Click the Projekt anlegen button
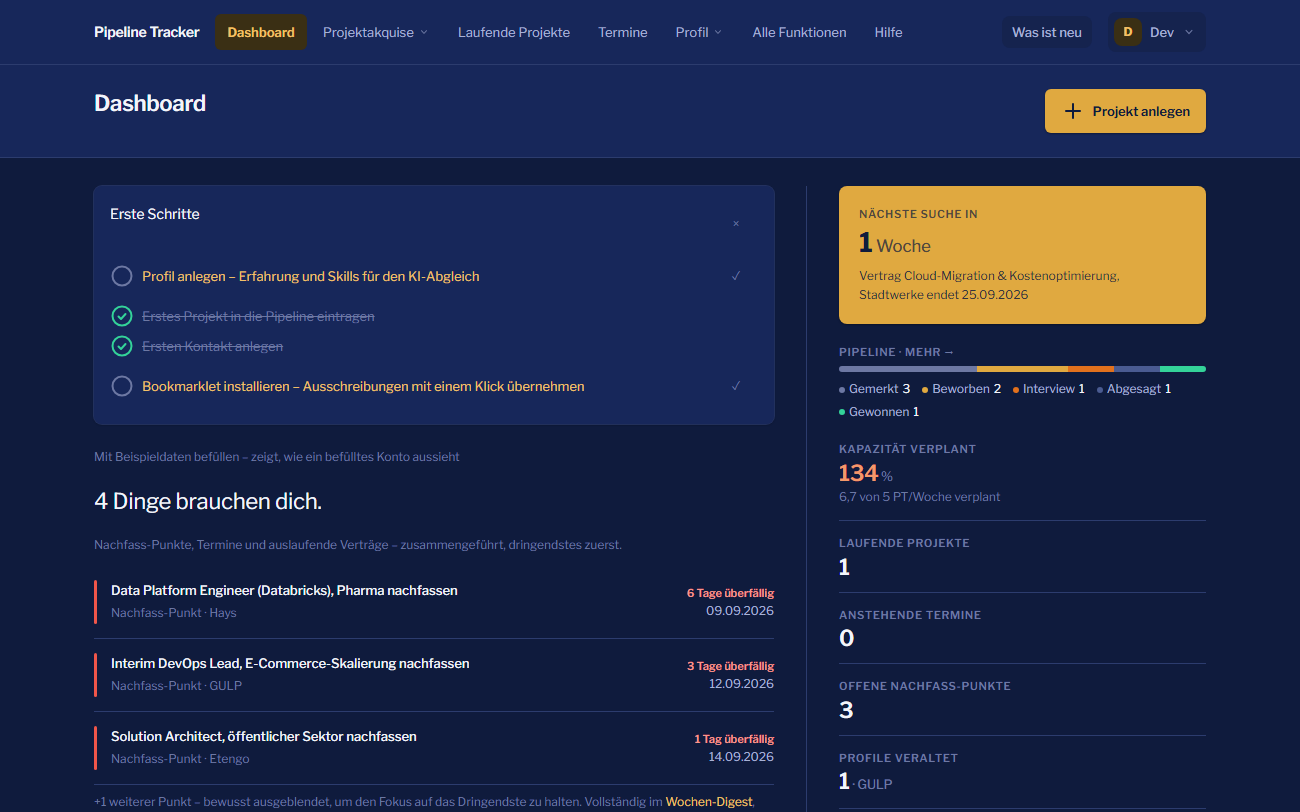1300x812 pixels. (x=1125, y=111)
